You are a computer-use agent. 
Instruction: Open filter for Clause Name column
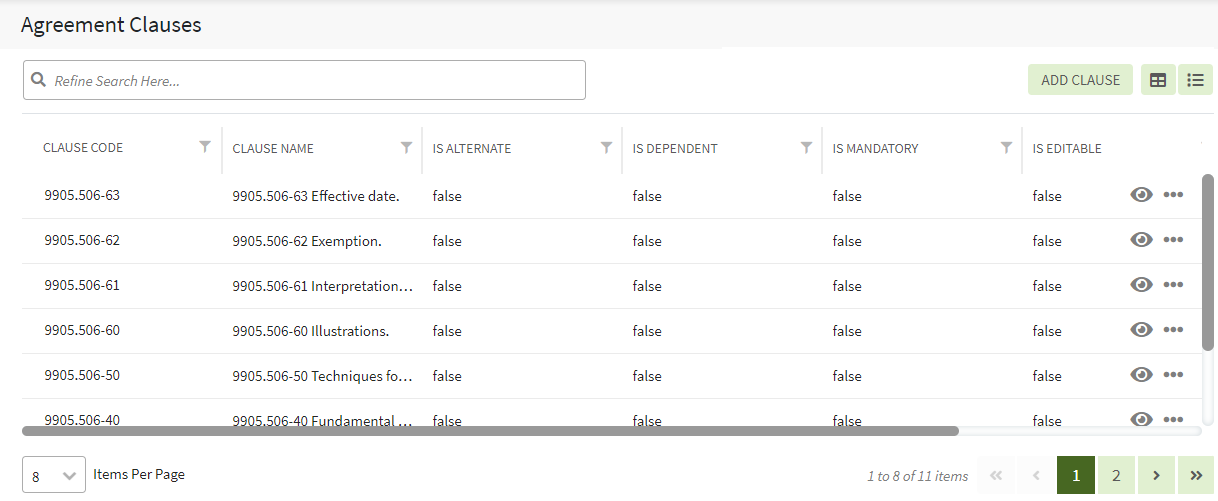(406, 147)
